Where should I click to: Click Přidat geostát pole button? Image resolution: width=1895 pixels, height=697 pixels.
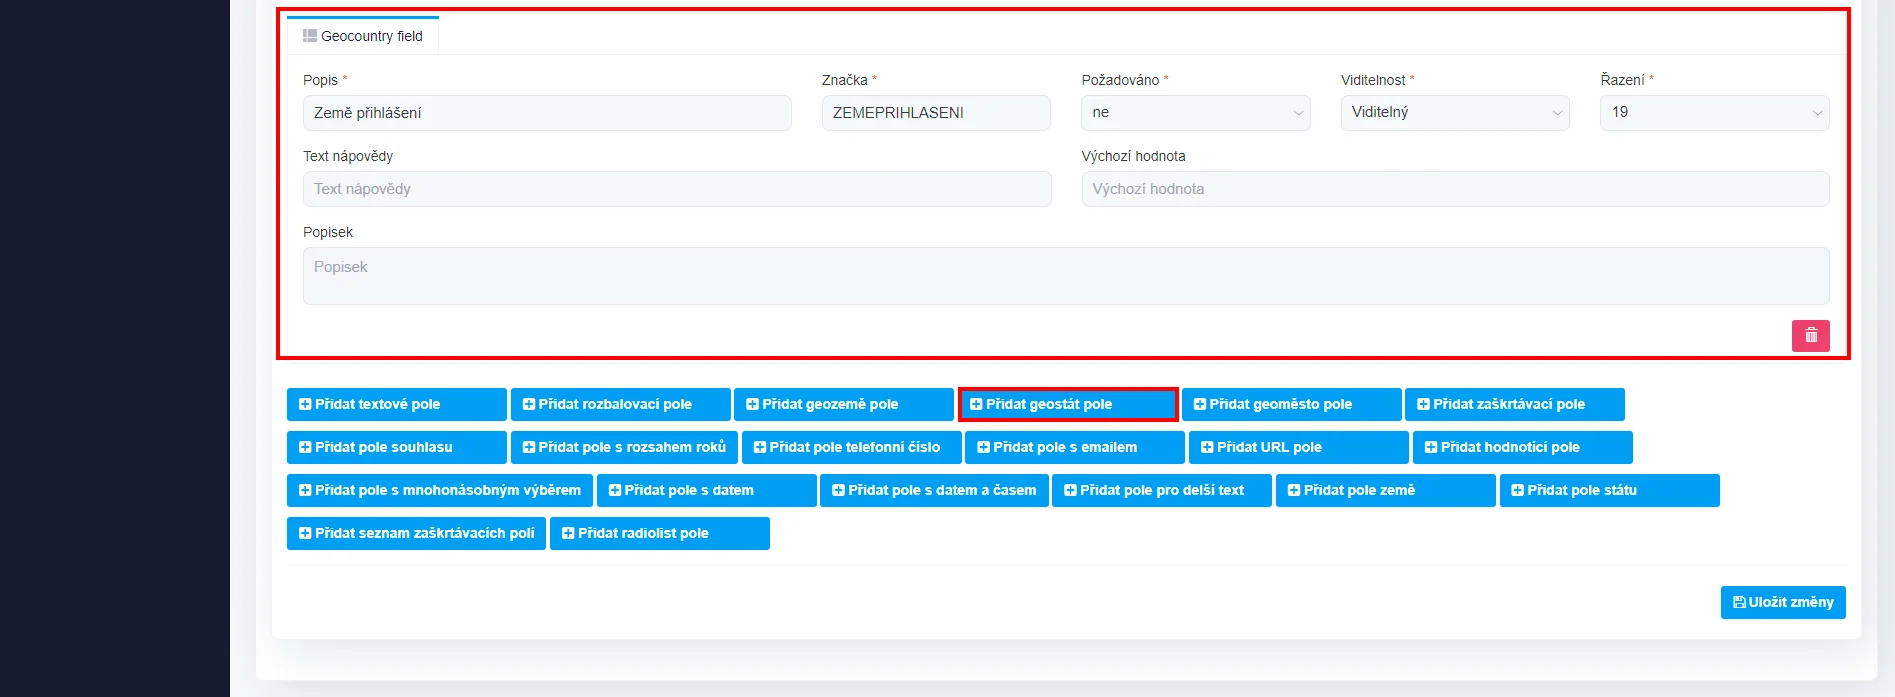click(x=1067, y=404)
